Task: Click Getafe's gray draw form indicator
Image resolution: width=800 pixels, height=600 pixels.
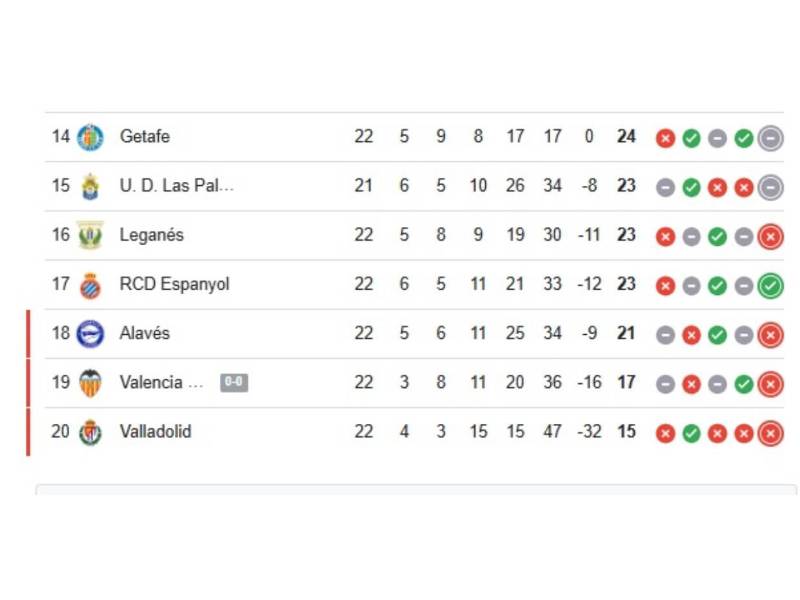Action: [x=717, y=139]
